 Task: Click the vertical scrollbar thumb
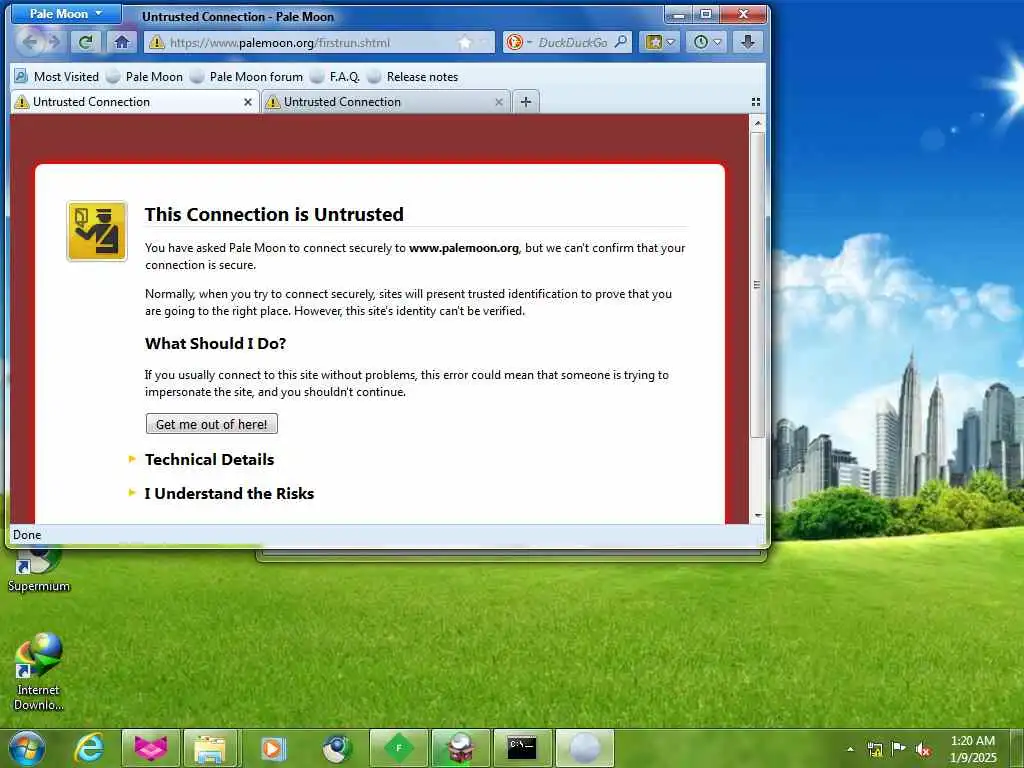(758, 285)
